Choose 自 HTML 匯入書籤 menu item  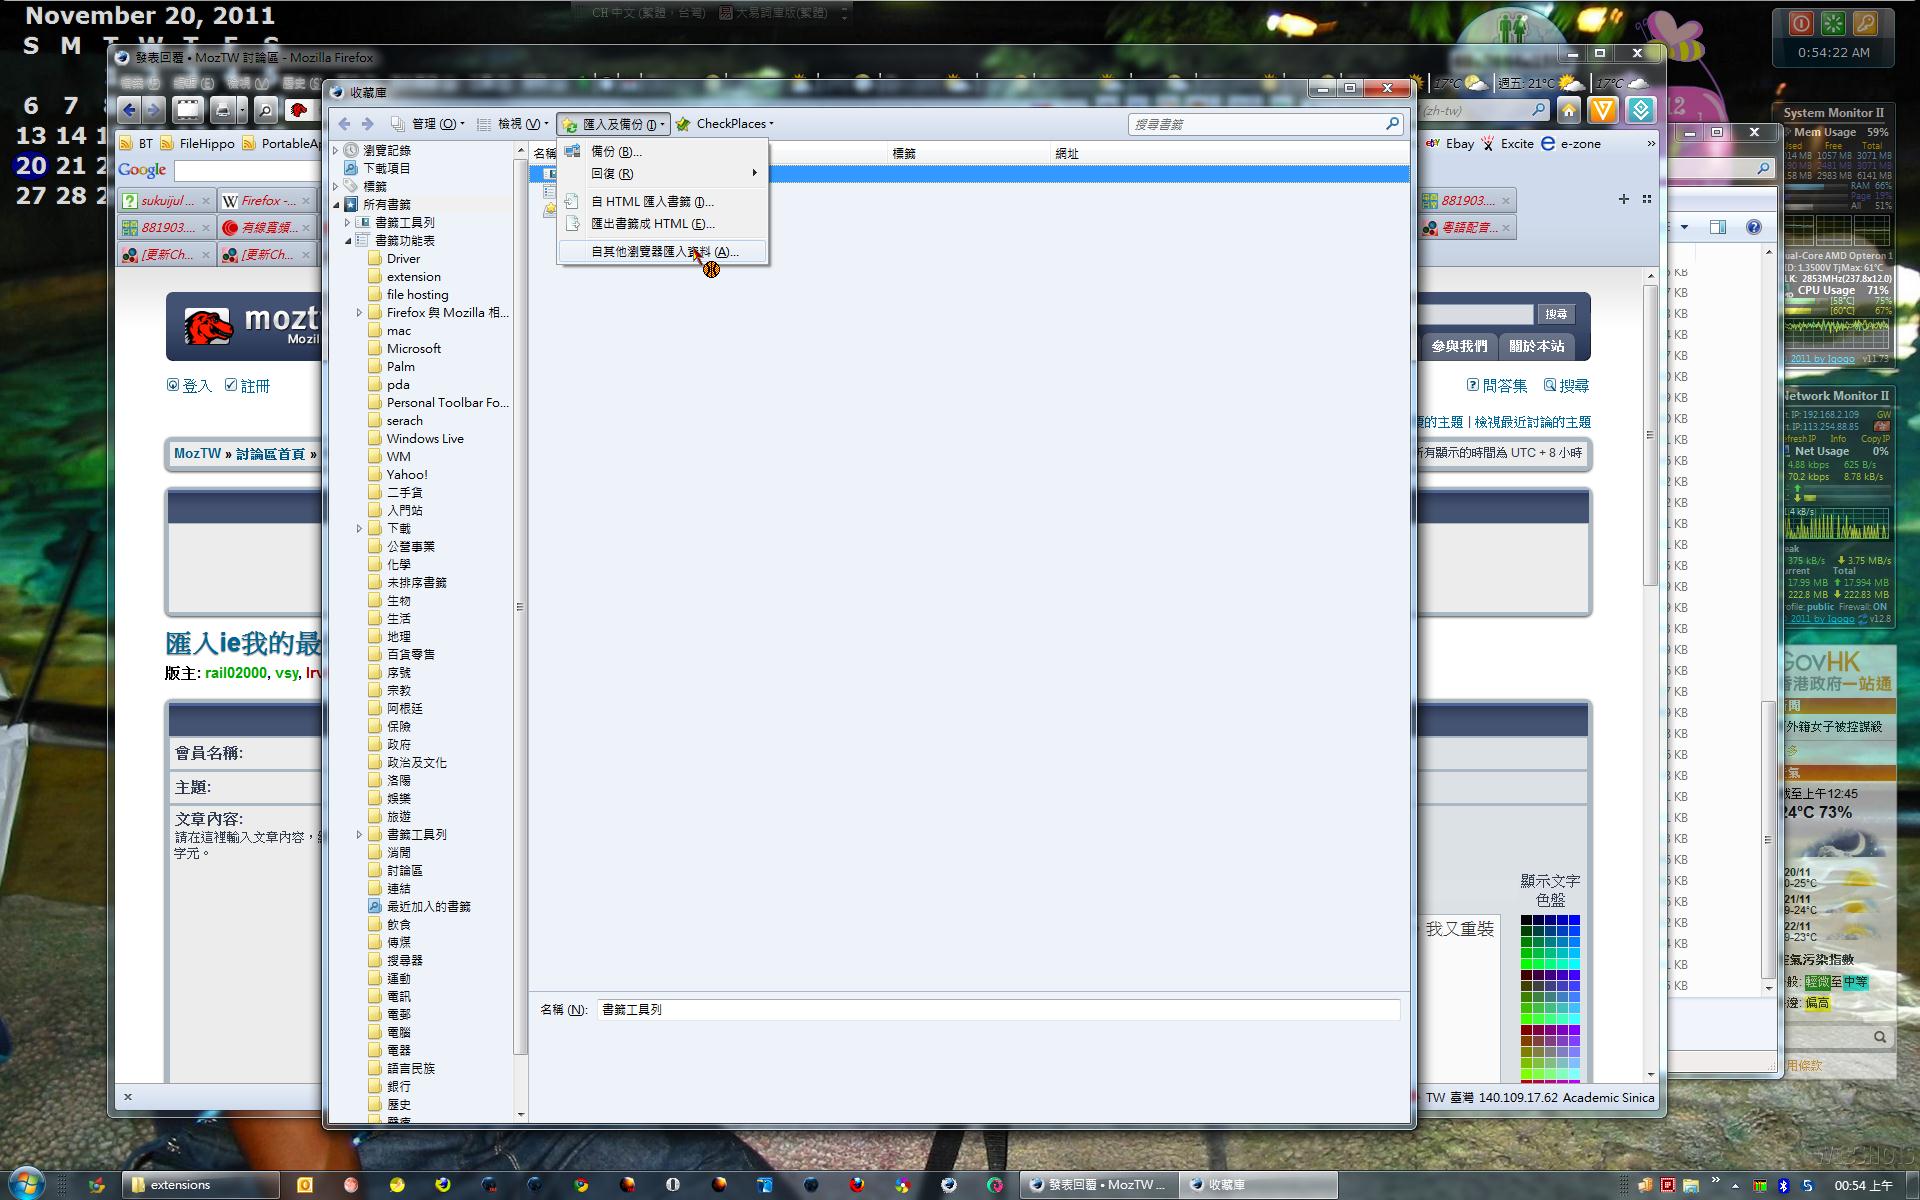tap(662, 202)
